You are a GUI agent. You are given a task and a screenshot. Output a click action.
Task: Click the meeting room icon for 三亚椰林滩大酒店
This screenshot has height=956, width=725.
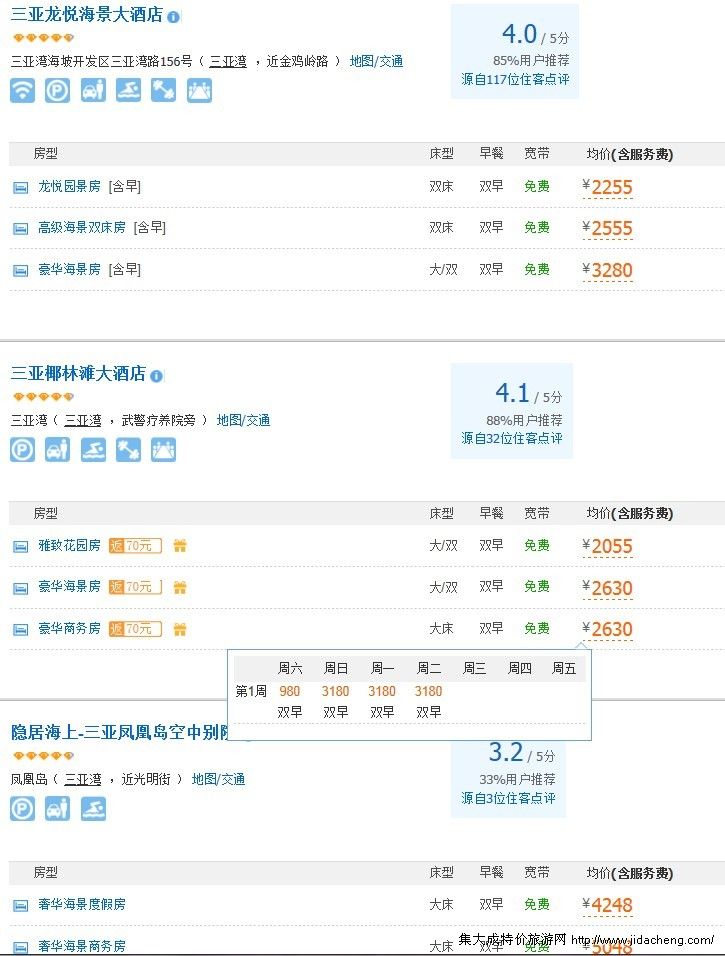click(163, 450)
